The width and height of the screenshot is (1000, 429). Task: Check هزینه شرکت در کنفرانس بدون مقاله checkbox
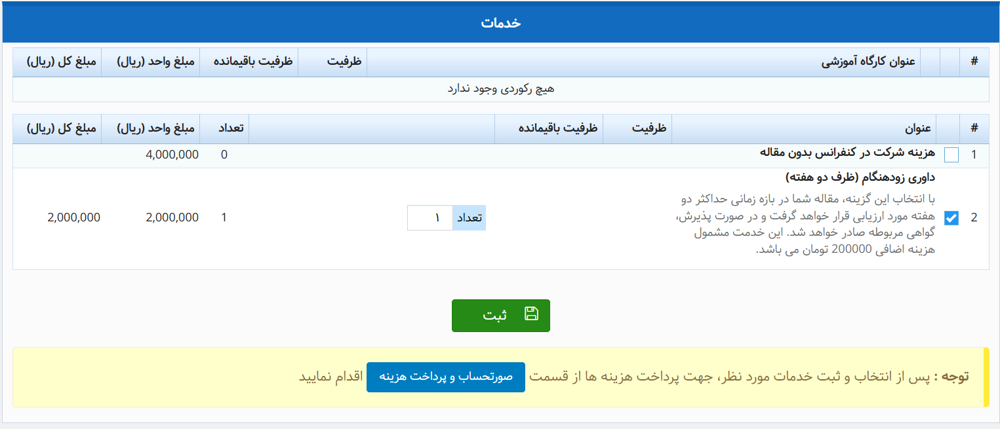[x=952, y=155]
